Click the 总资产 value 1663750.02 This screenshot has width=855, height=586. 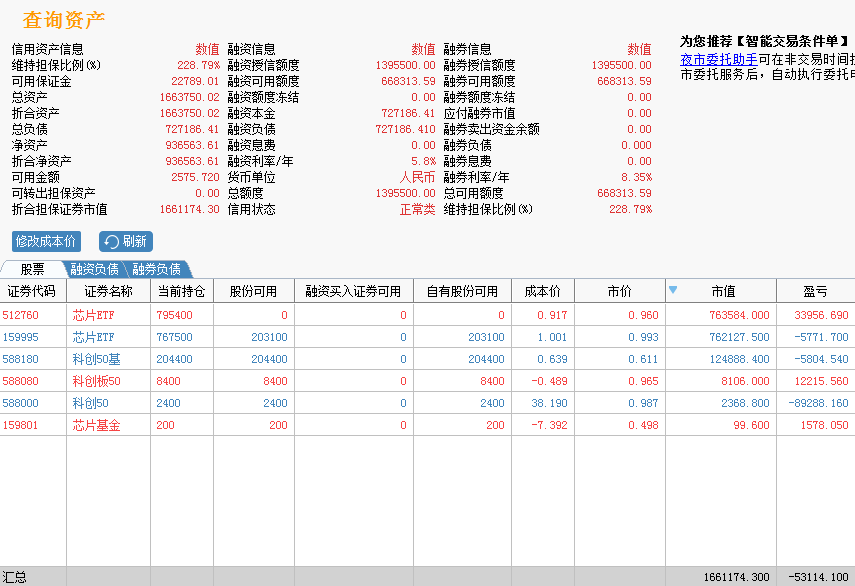pos(189,97)
